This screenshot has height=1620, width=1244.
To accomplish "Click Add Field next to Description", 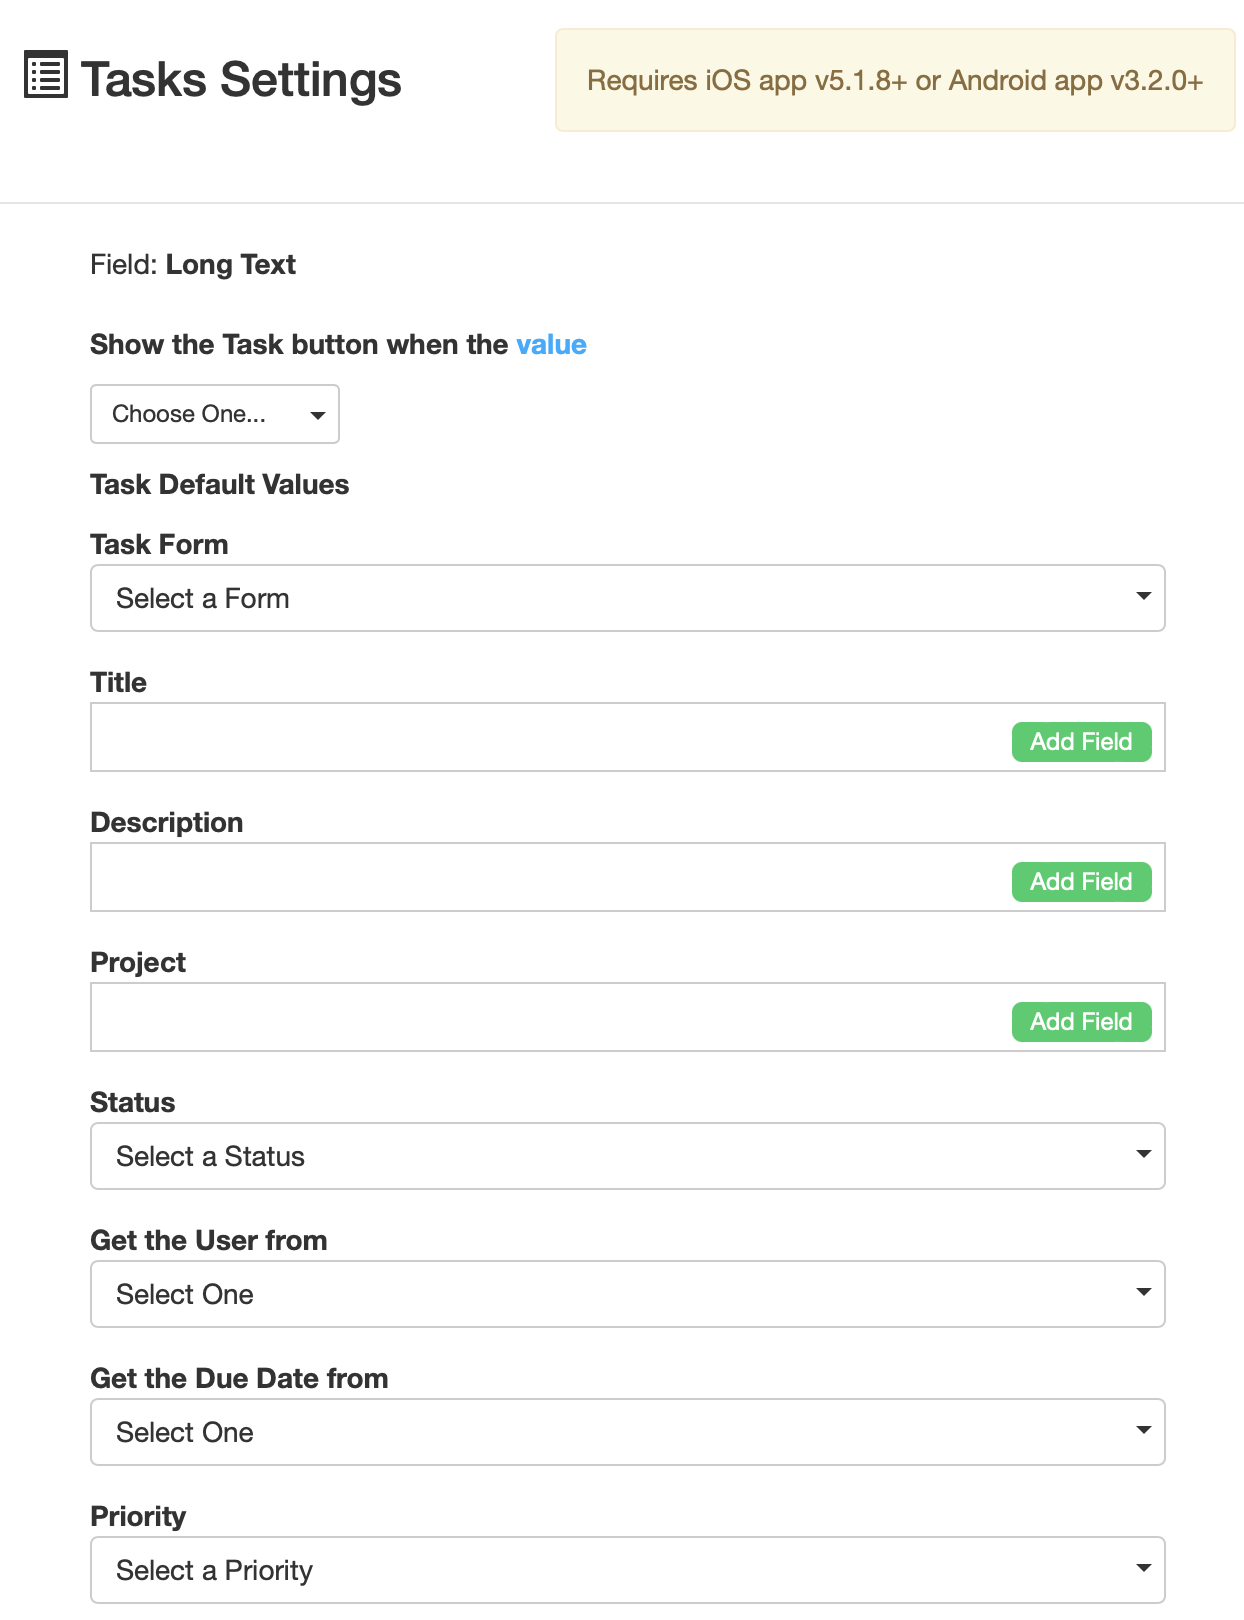I will coord(1081,881).
